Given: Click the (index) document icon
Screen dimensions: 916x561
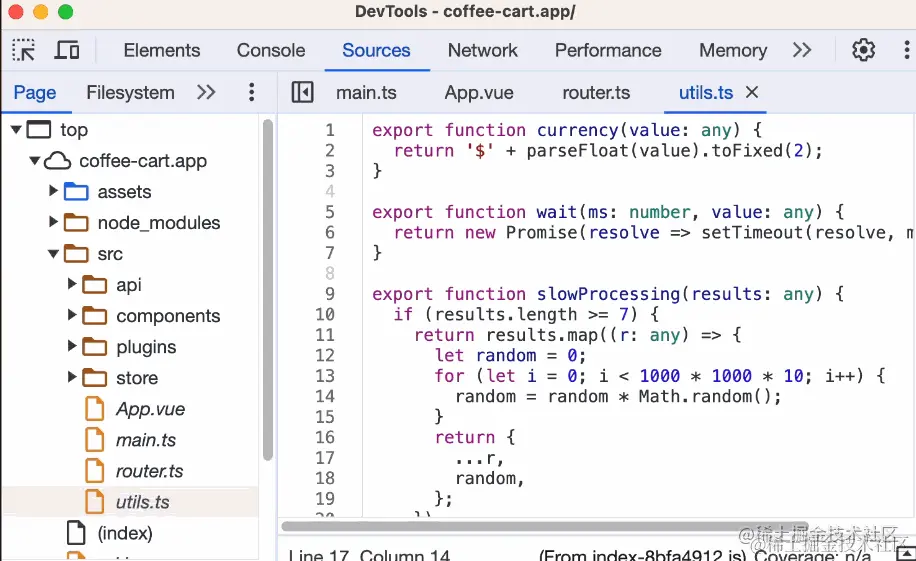Looking at the screenshot, I should tap(76, 532).
